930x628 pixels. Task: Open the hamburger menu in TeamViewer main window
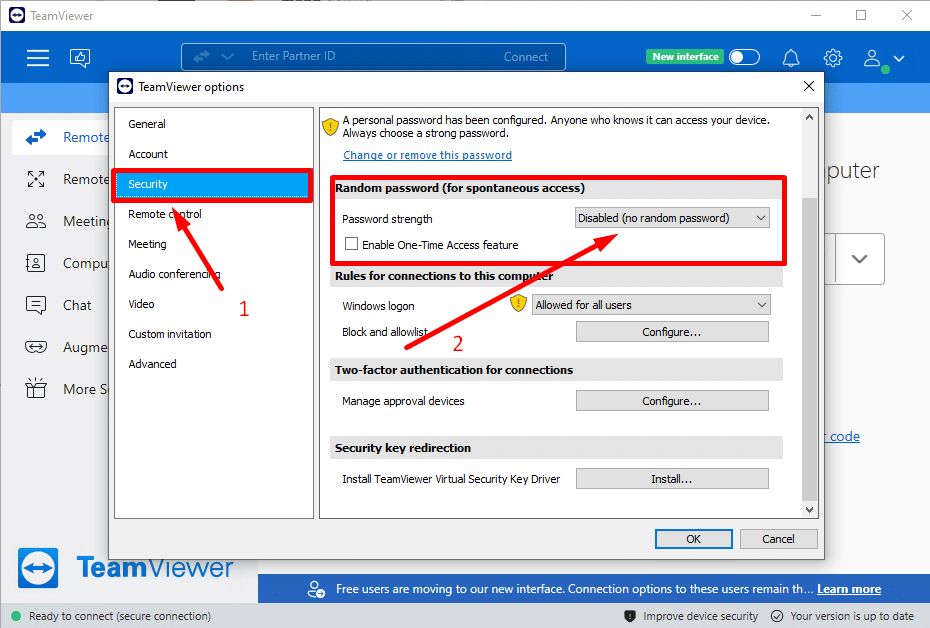click(x=37, y=58)
